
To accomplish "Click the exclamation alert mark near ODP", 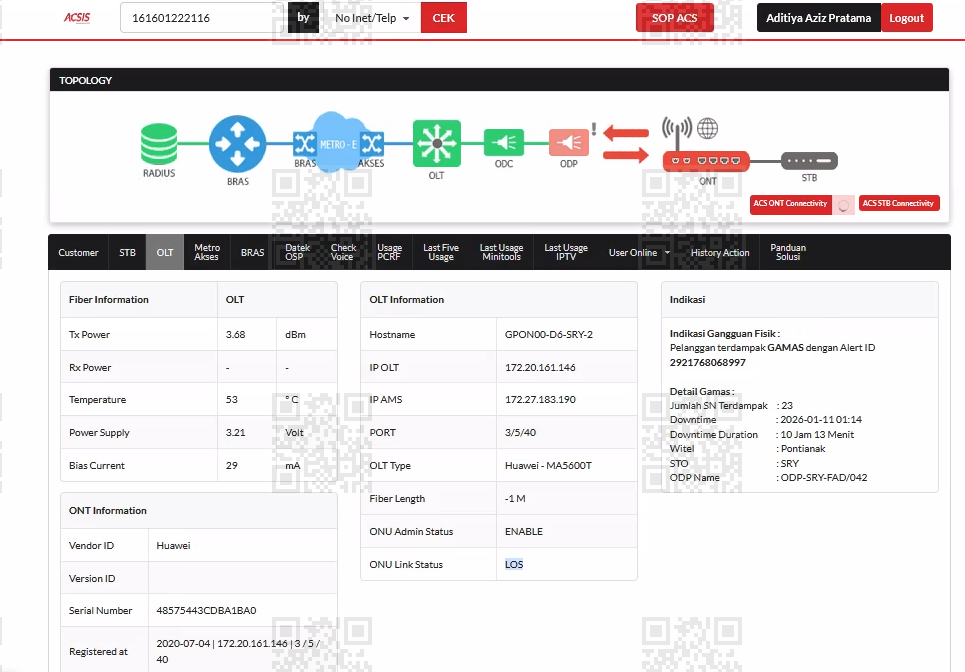I will point(594,129).
